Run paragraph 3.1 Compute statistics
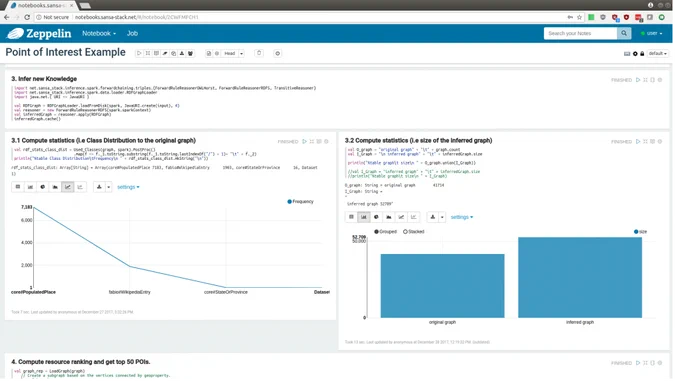 point(304,141)
